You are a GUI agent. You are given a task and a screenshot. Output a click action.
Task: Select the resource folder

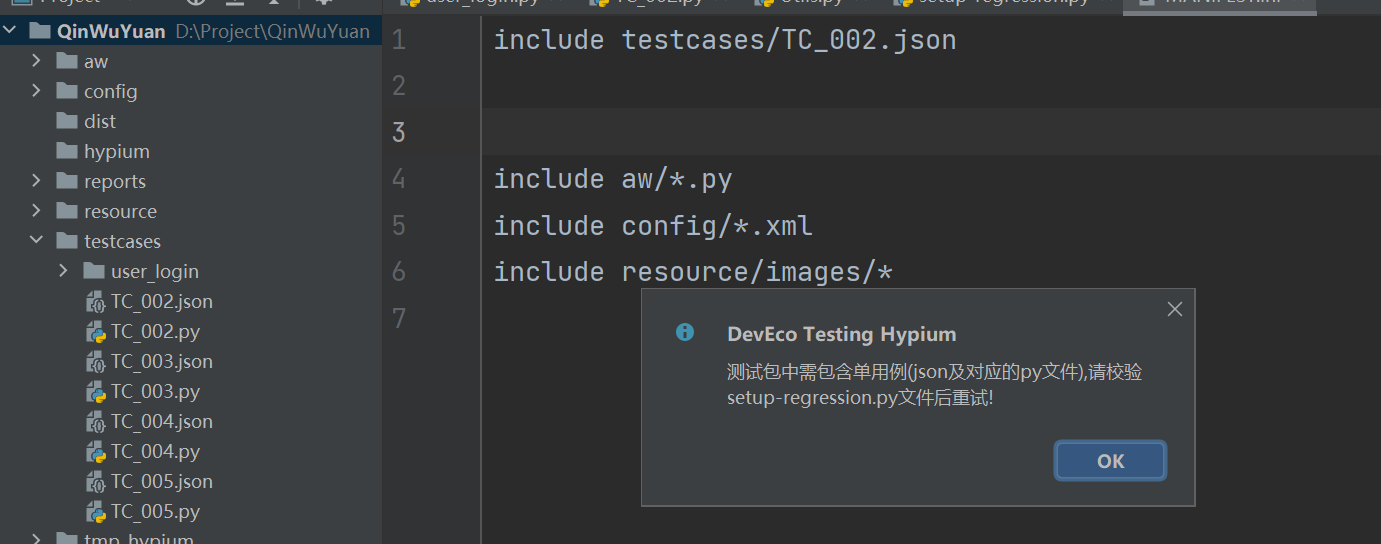pos(120,212)
